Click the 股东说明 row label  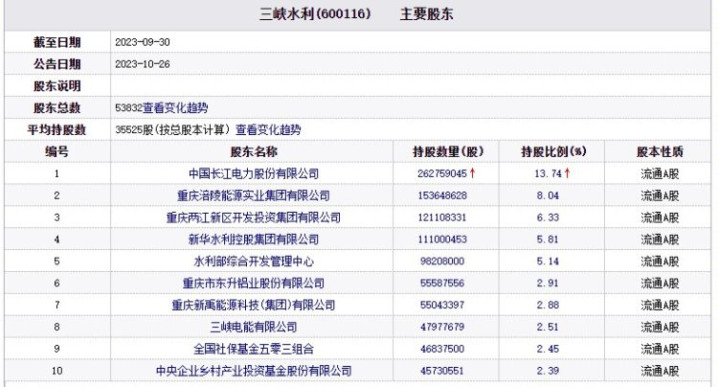[57, 86]
